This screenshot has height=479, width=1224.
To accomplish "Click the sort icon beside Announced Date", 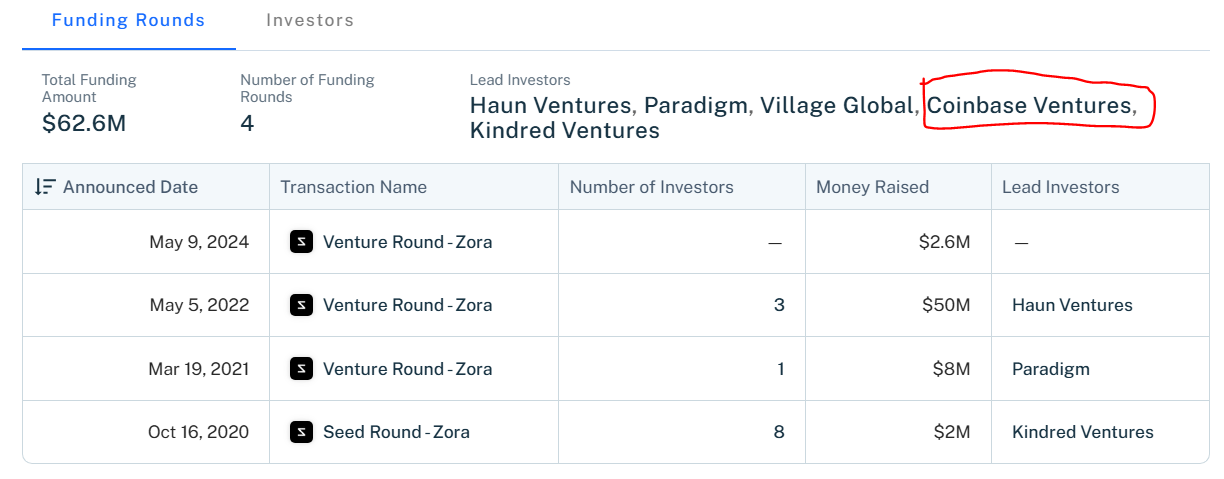I will pyautogui.click(x=44, y=187).
